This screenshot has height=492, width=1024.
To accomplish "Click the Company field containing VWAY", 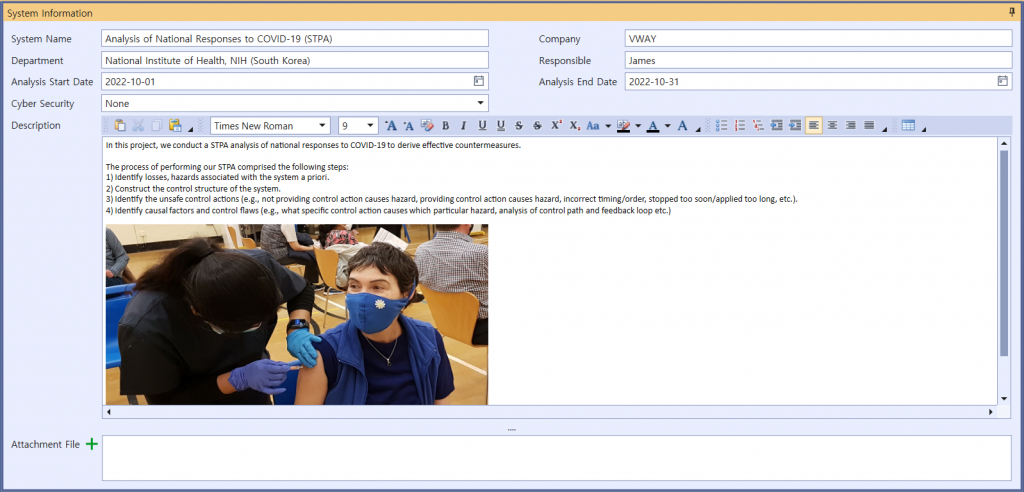I will coord(818,39).
